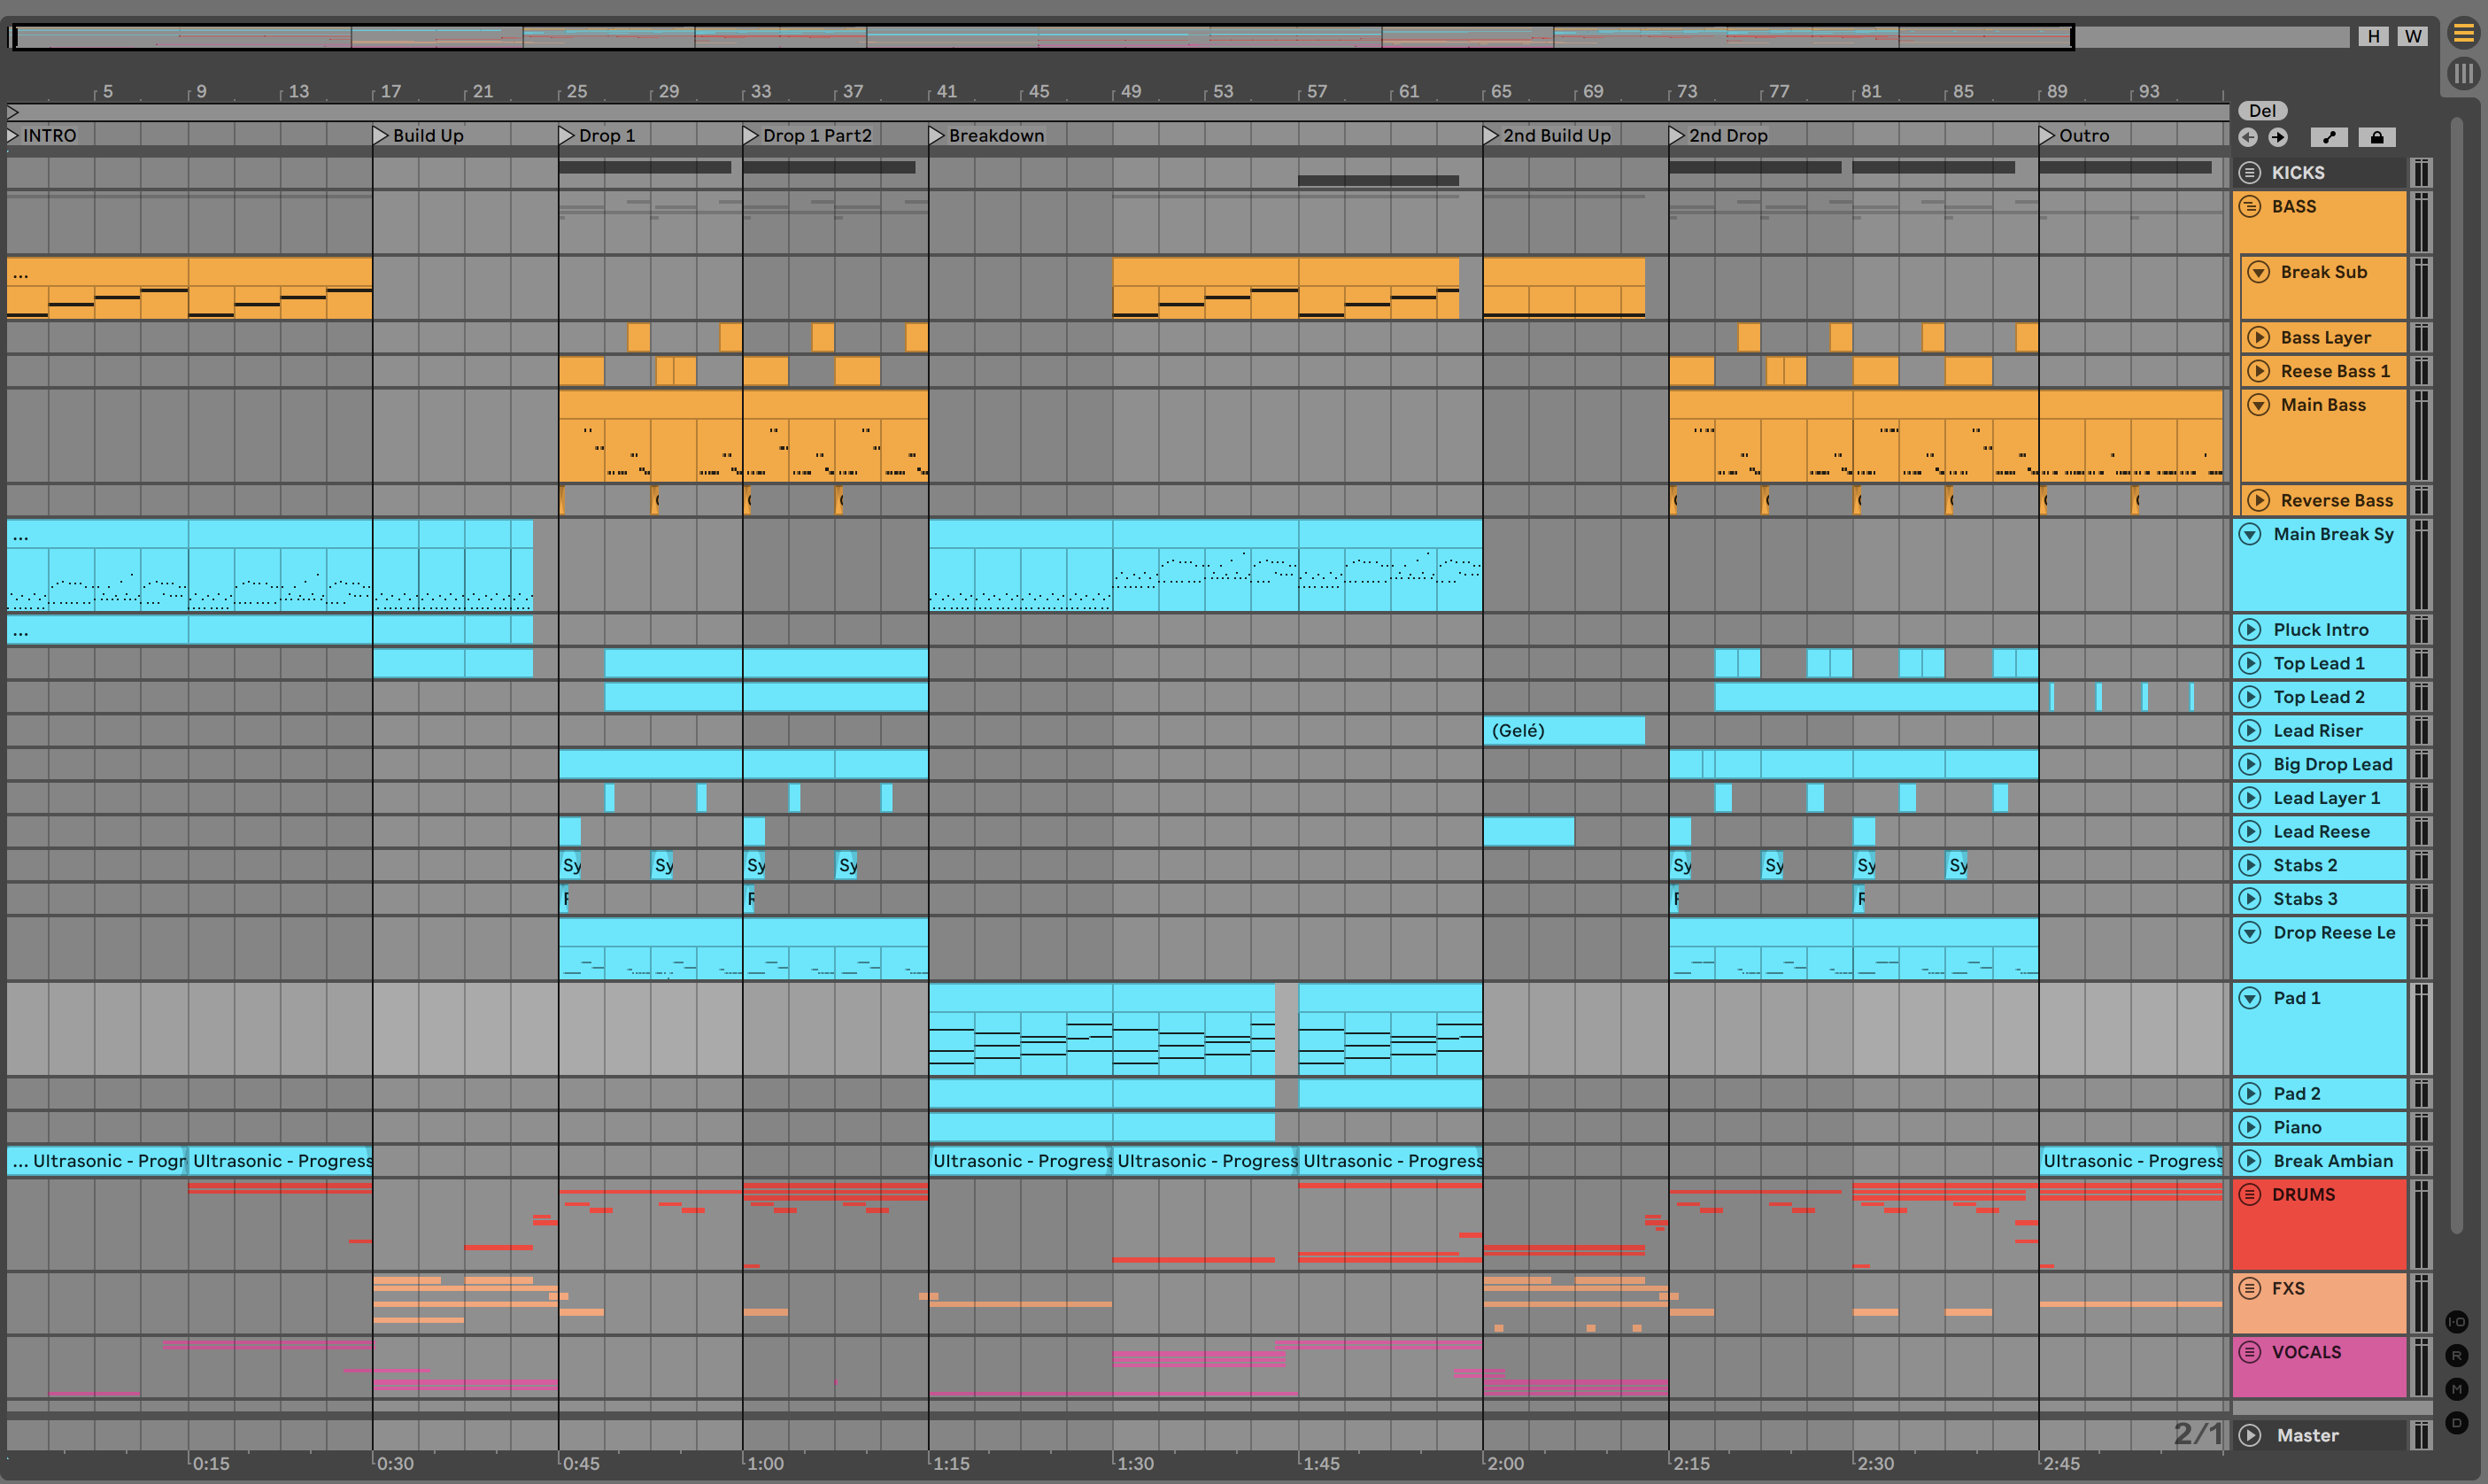
Task: Toggle the M mixer visibility button
Action: point(2457,1389)
